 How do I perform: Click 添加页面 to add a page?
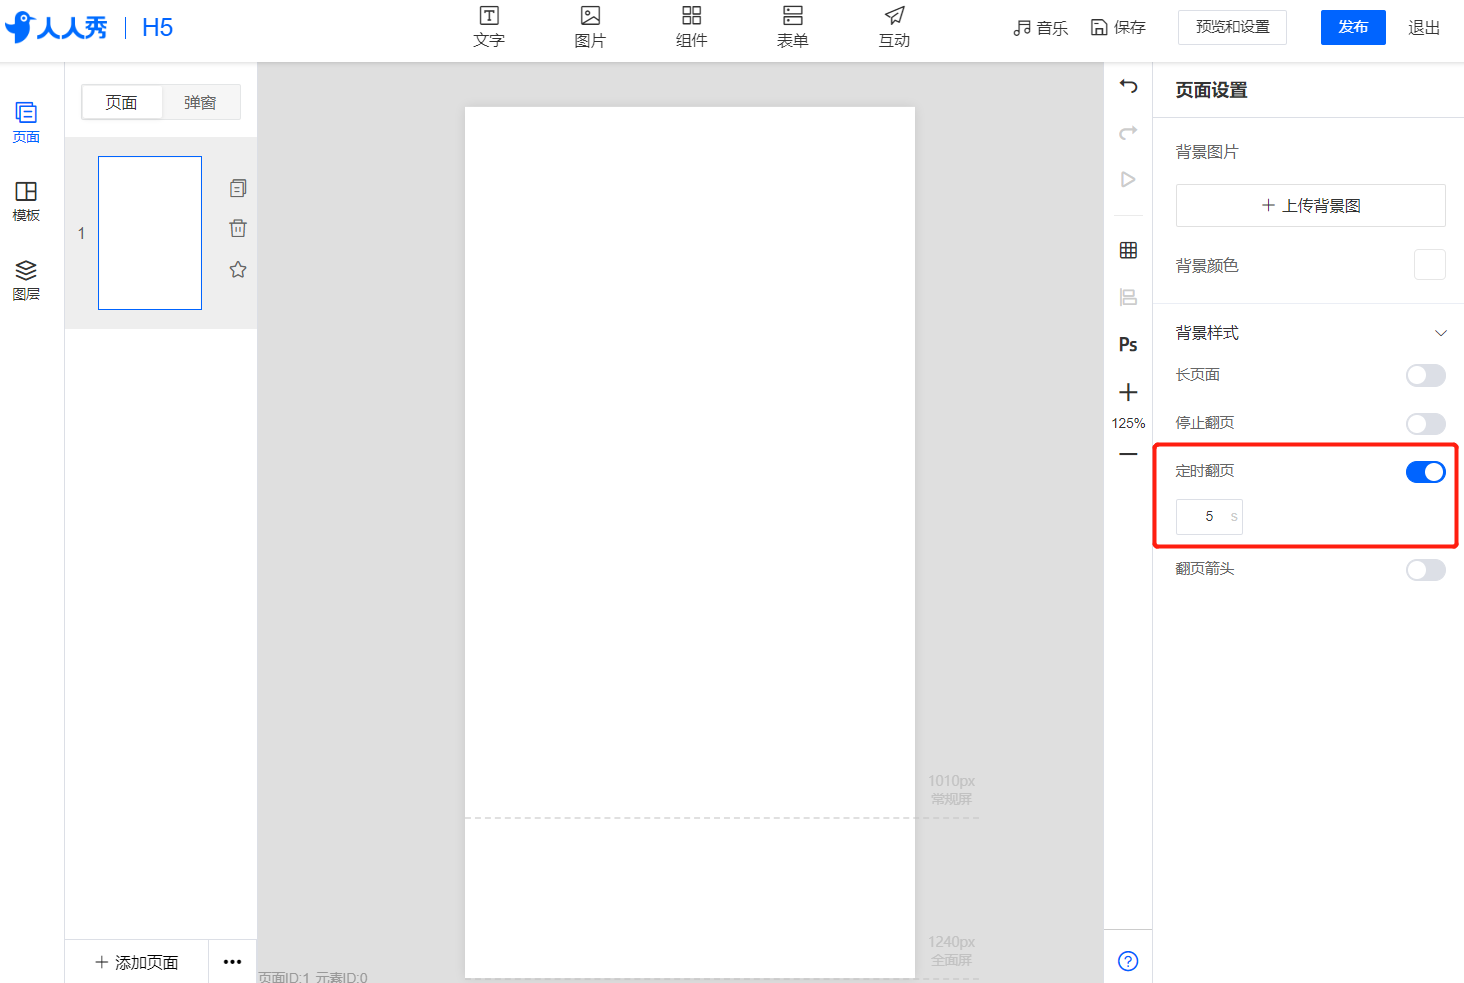(x=136, y=962)
